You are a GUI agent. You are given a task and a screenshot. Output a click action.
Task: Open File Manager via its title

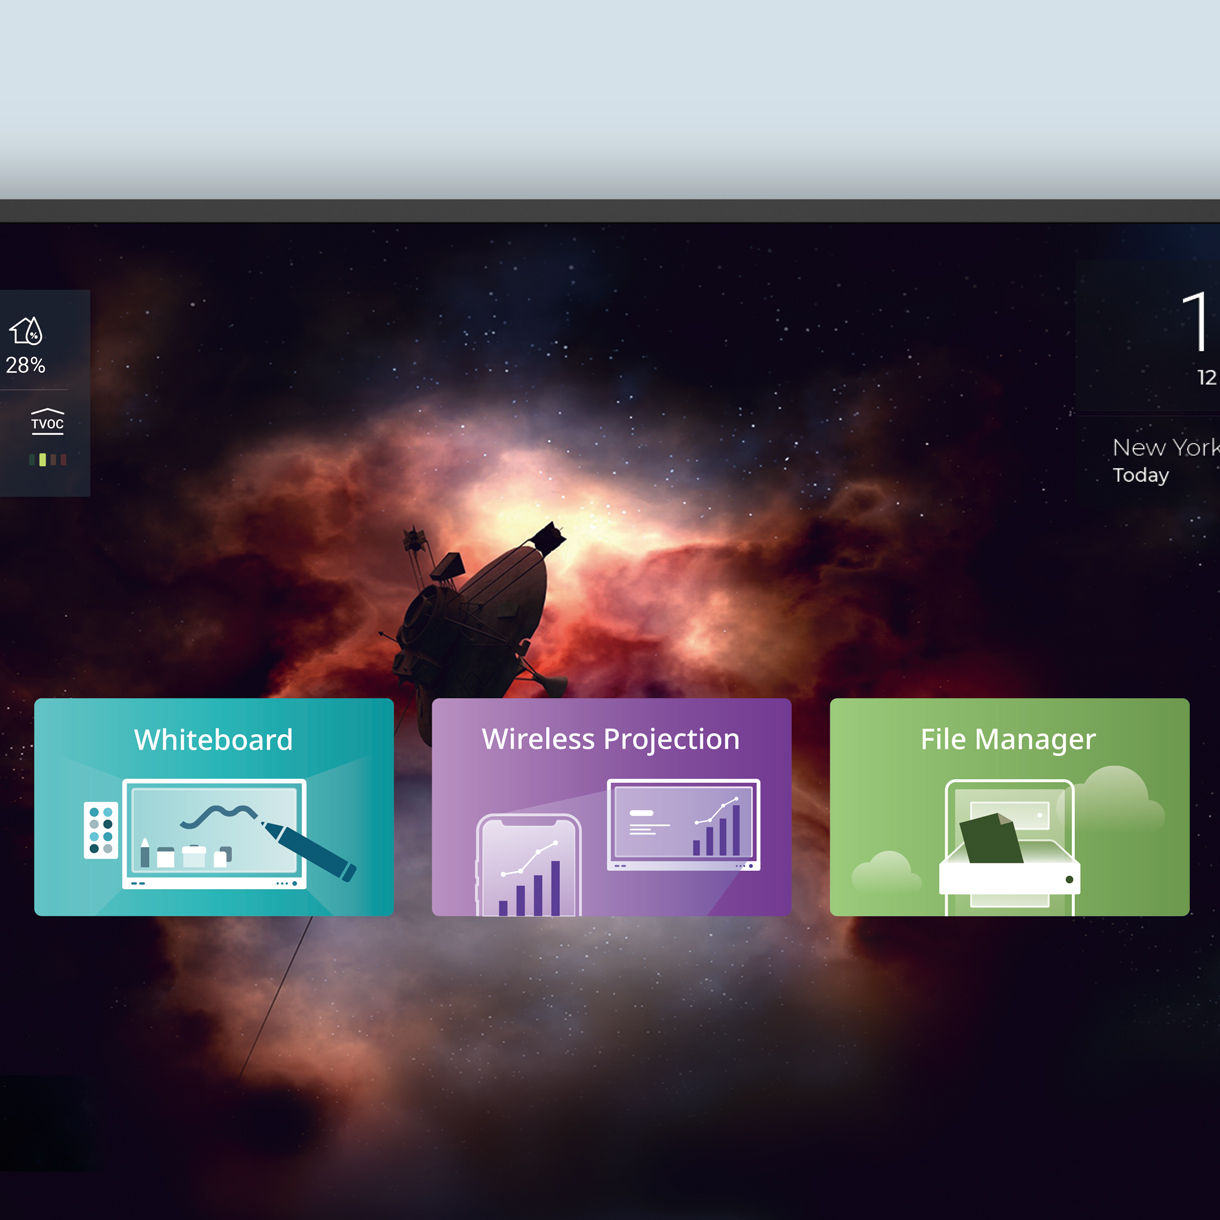(1008, 739)
